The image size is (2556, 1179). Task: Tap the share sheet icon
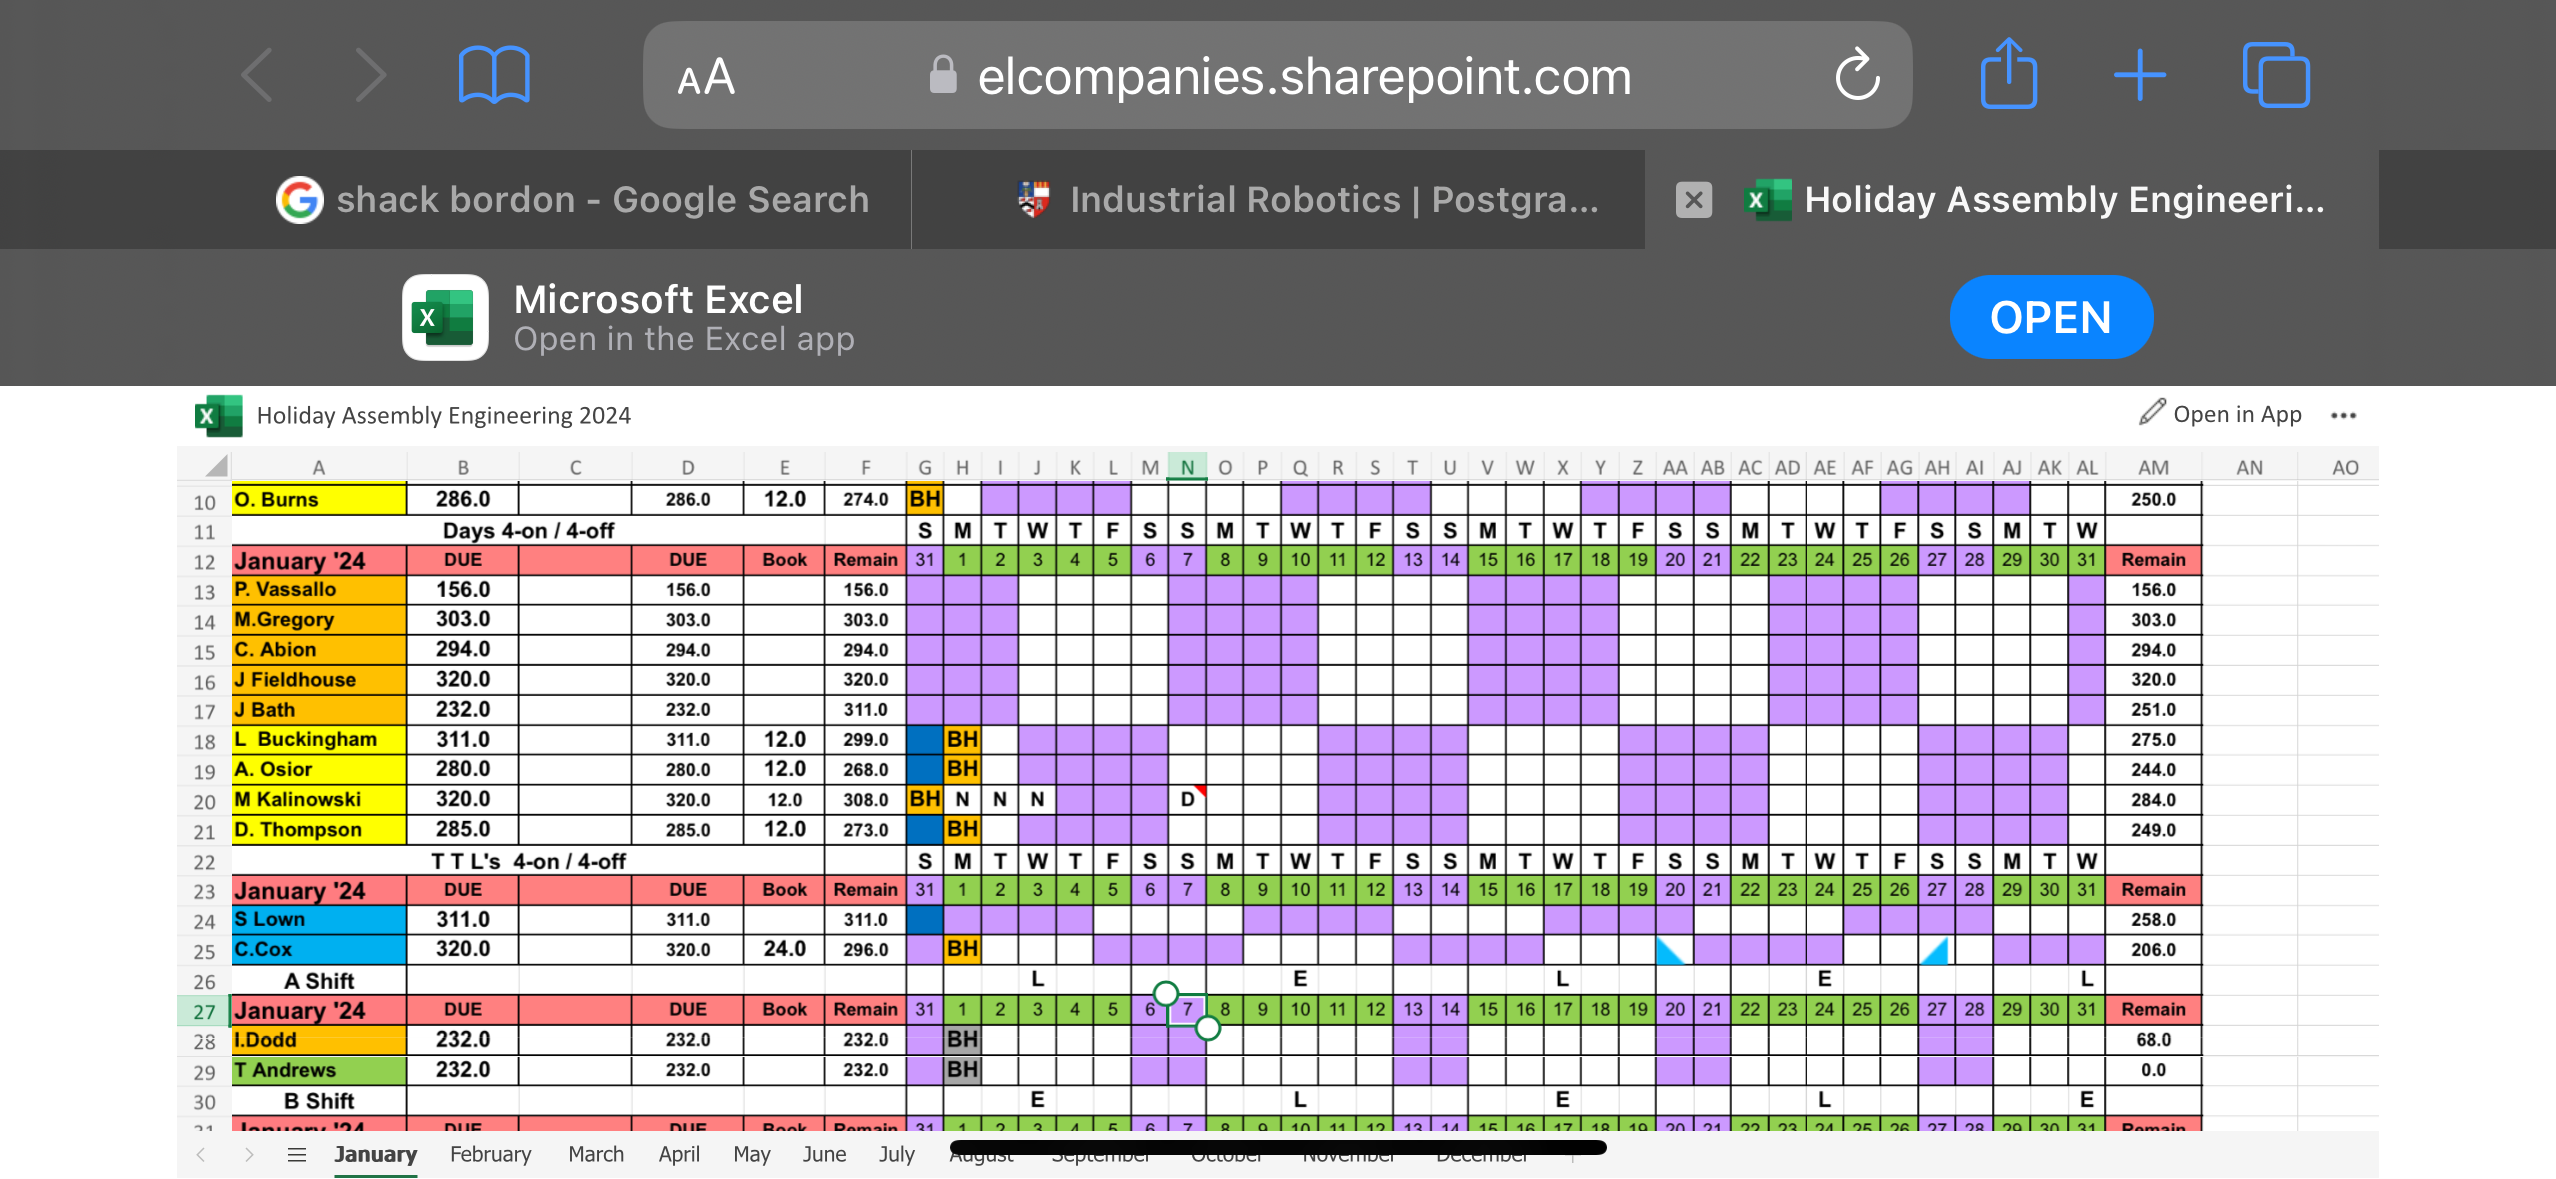(2008, 74)
